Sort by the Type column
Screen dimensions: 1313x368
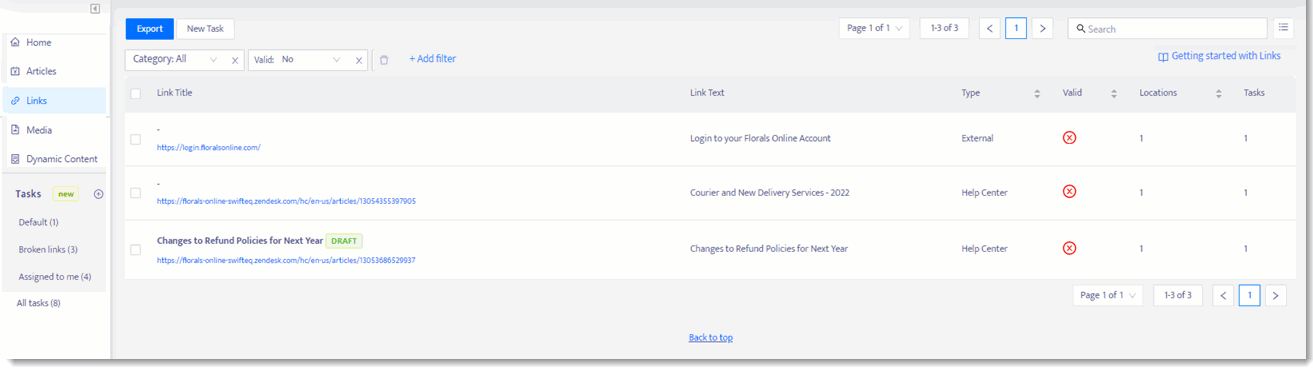tap(1037, 93)
